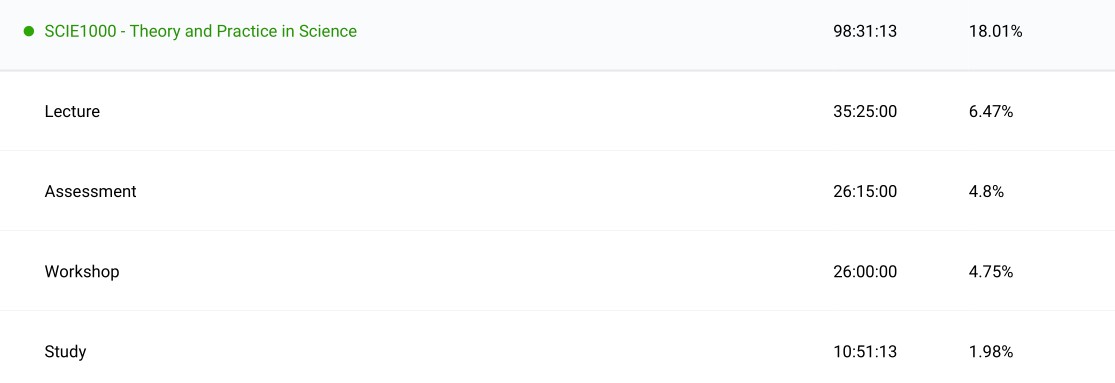Click the 18.01% project percentage

point(996,31)
